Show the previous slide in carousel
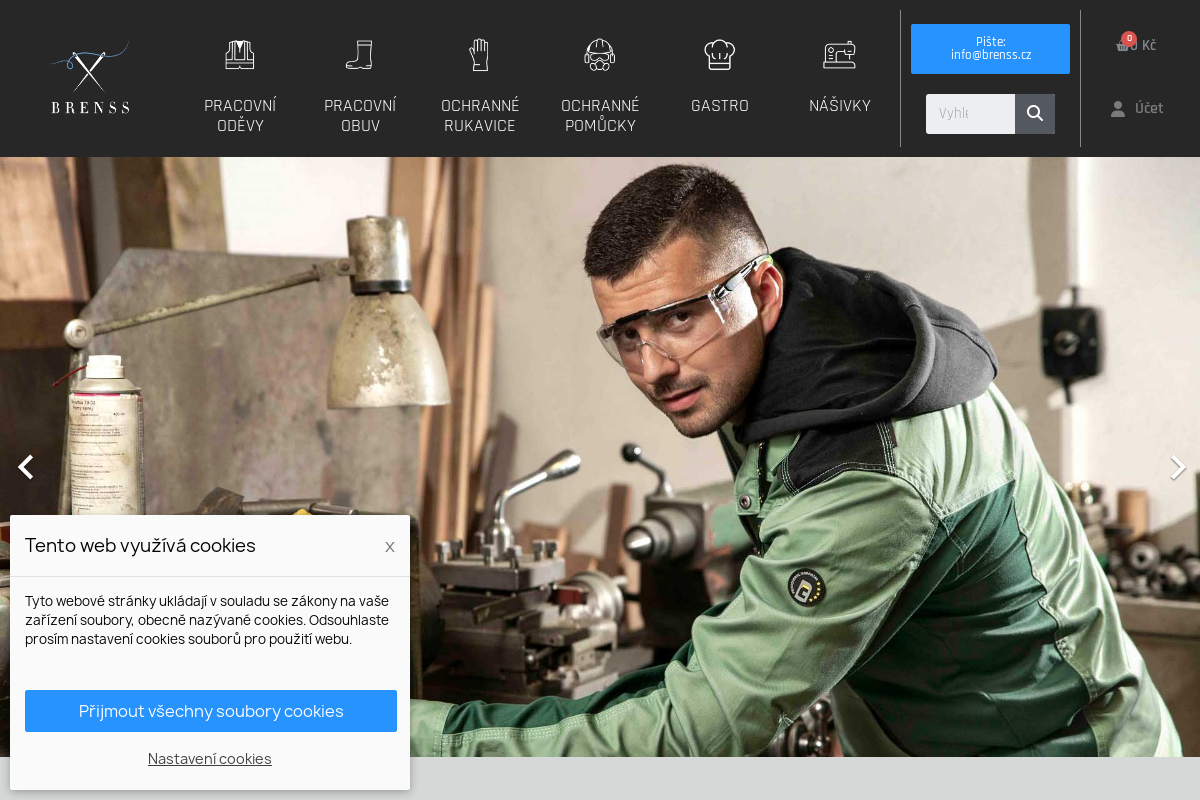This screenshot has height=800, width=1200. click(26, 467)
